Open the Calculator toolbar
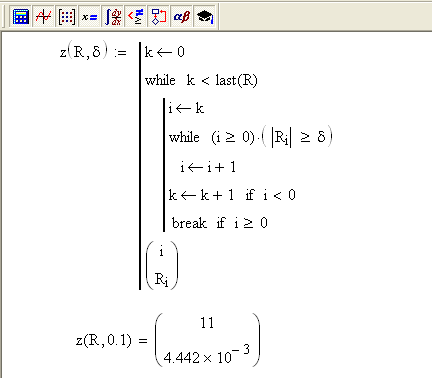The image size is (432, 378). (x=20, y=16)
